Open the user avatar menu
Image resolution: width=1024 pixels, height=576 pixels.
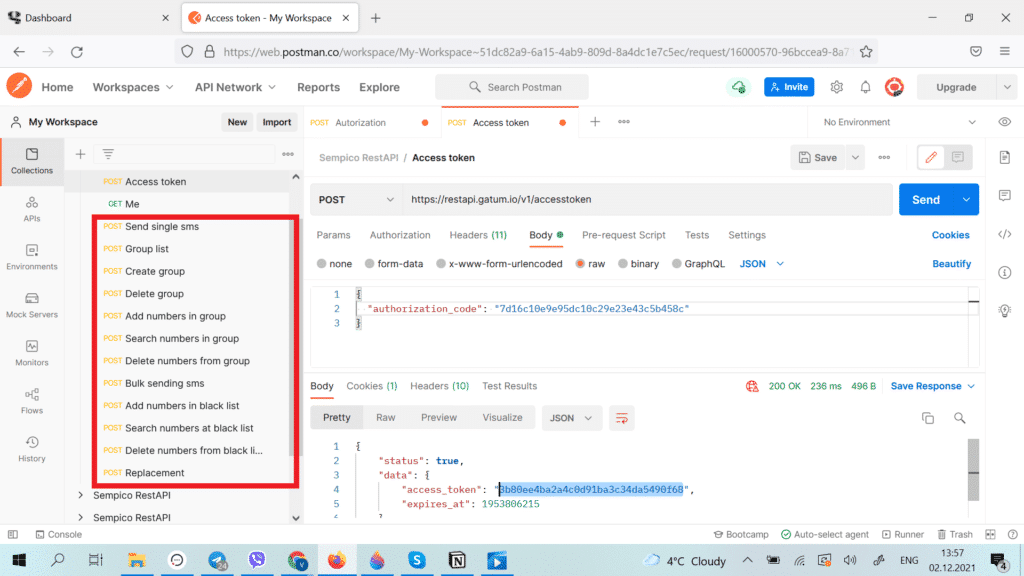(x=894, y=87)
